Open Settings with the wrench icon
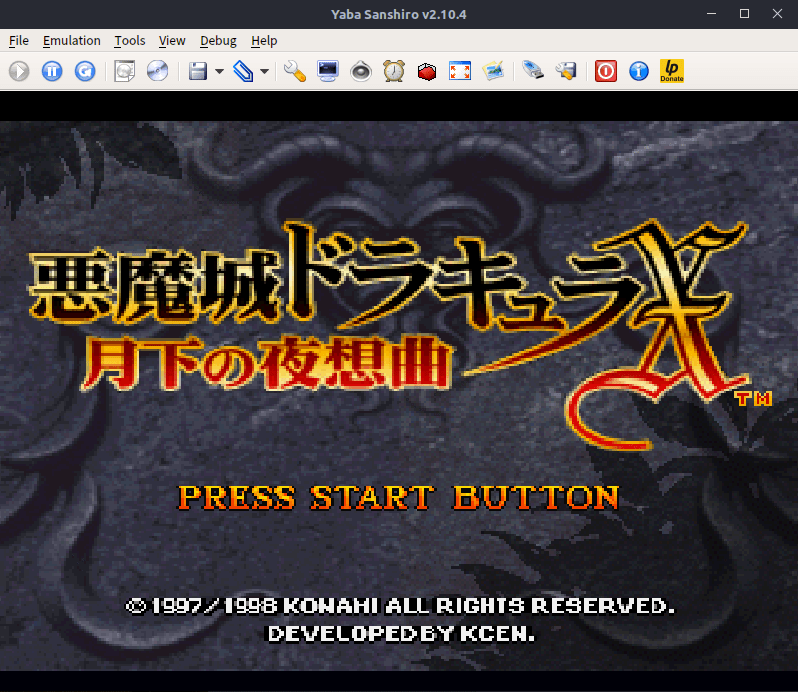This screenshot has width=798, height=692. click(x=295, y=71)
